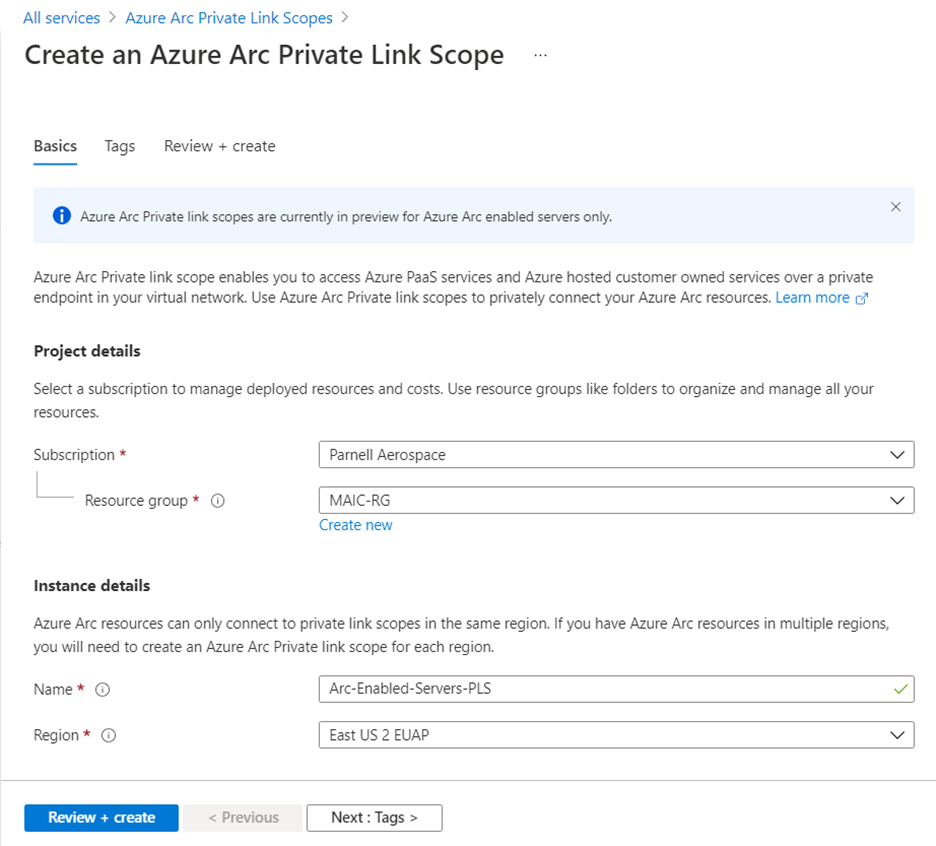Open the Review + create tab
This screenshot has height=846, width=936.
click(x=220, y=146)
